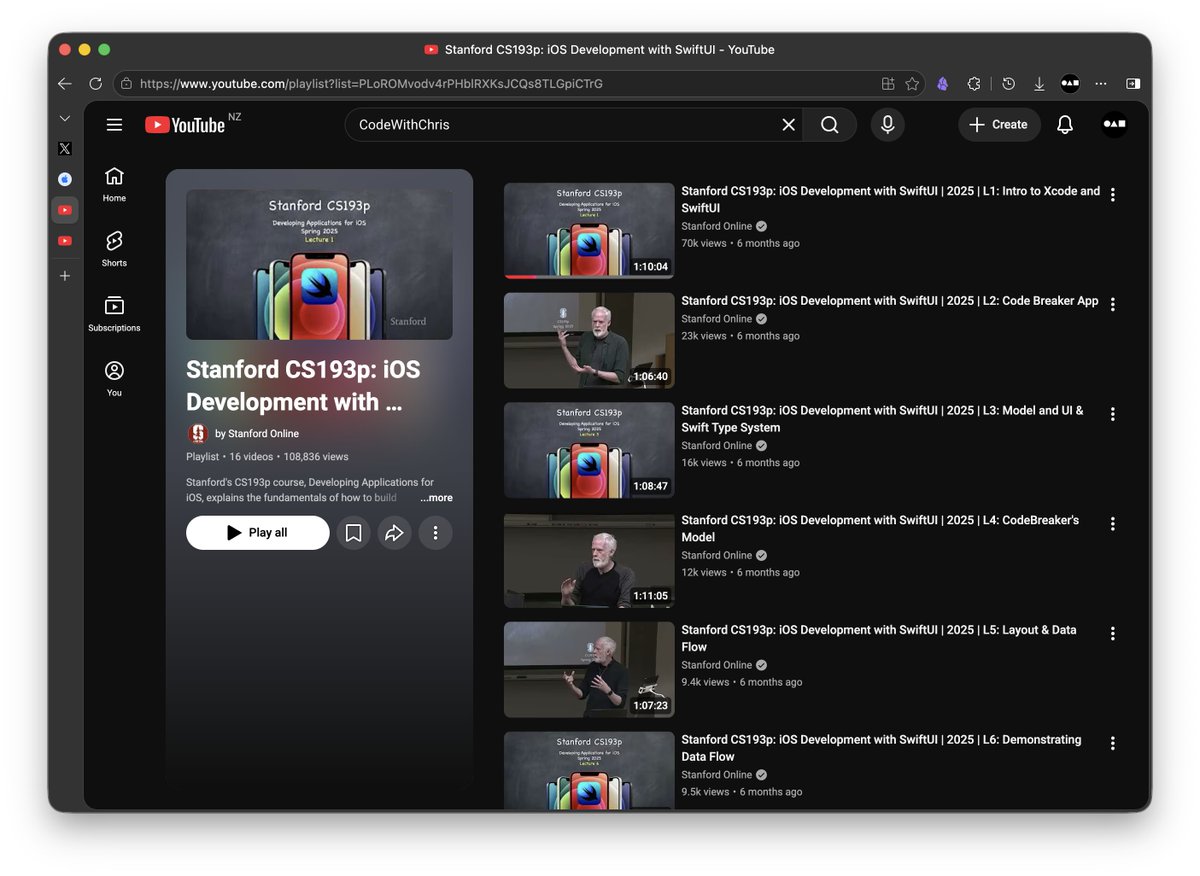Click the large playlist cover image
The height and width of the screenshot is (876, 1200).
coord(319,265)
